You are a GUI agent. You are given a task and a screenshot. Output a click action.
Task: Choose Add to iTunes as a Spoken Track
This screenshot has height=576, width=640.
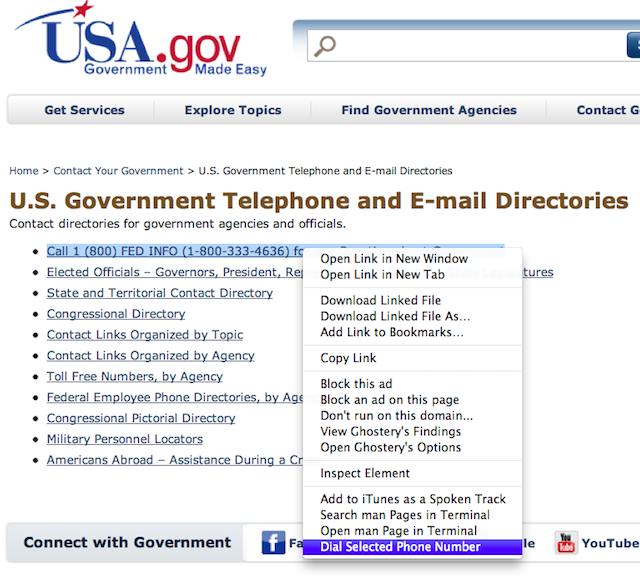click(x=412, y=499)
